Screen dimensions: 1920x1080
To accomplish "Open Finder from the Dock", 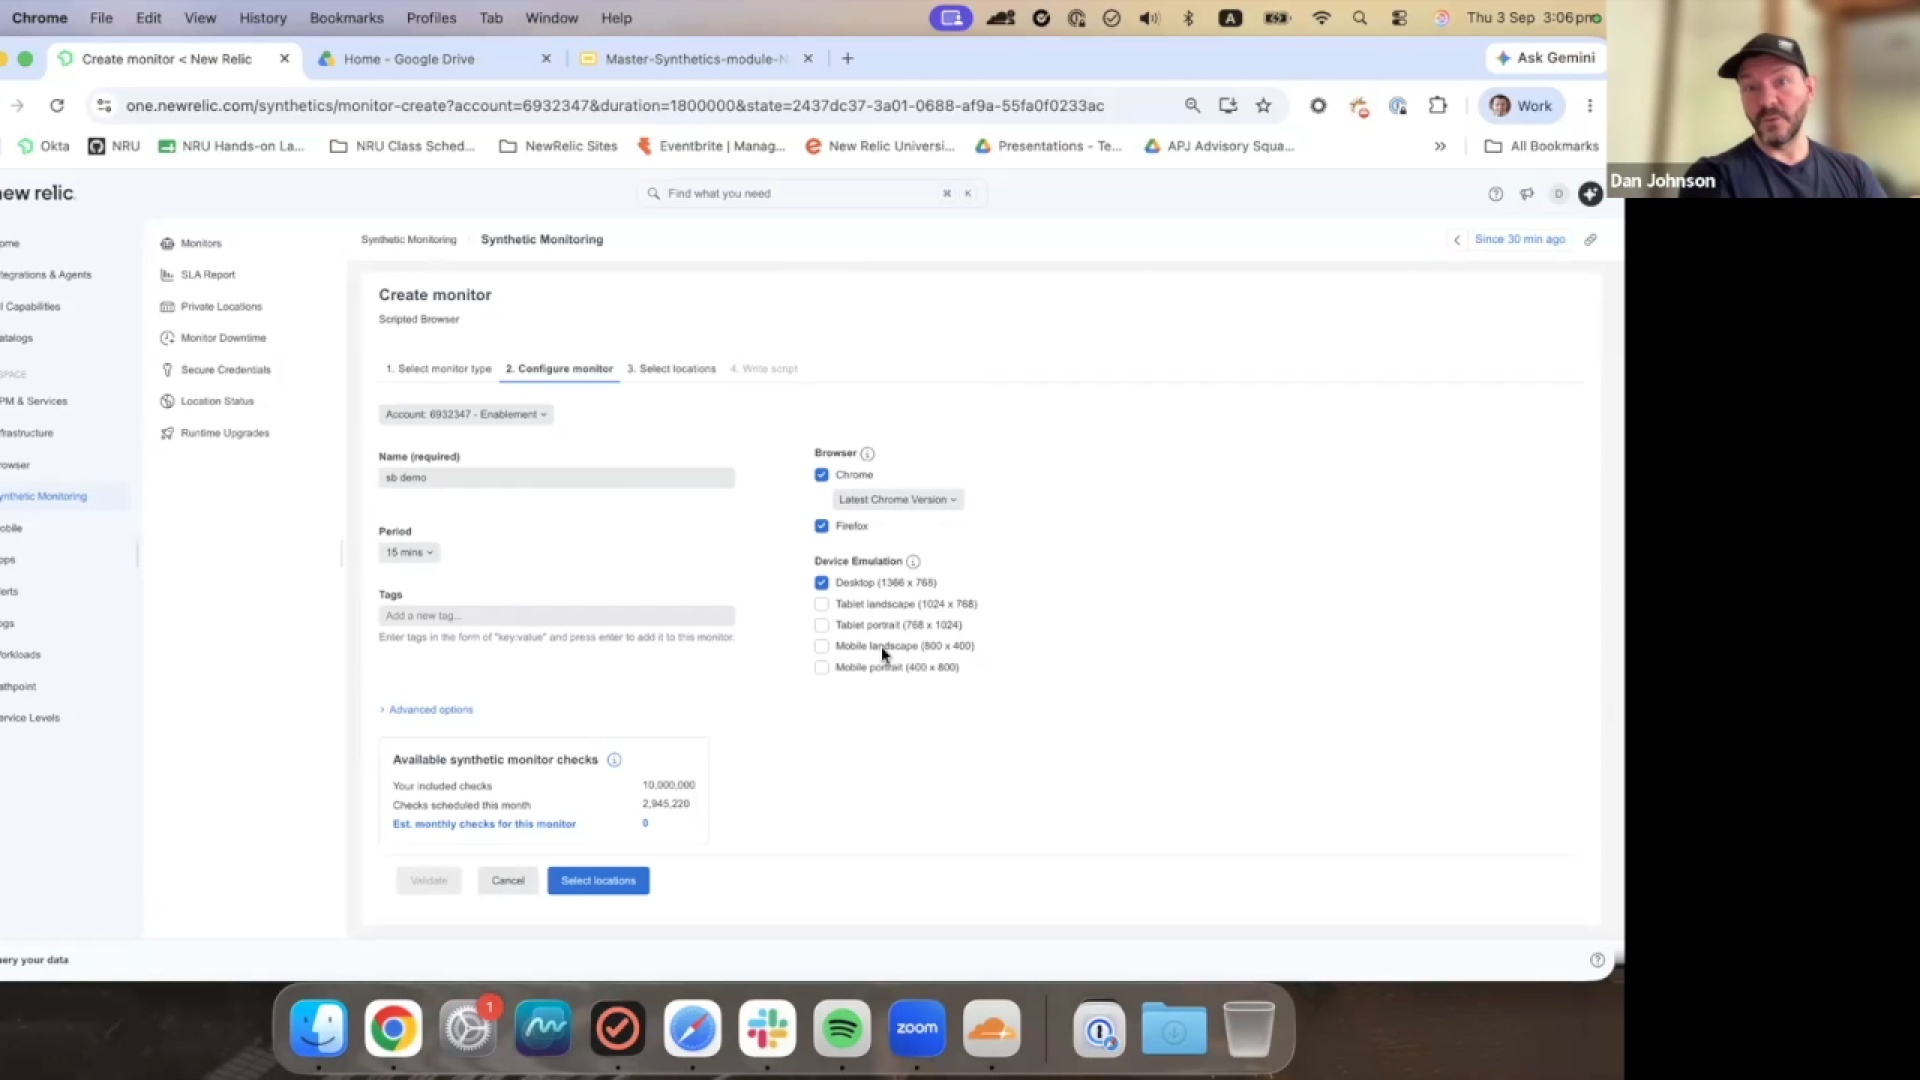I will (x=319, y=1028).
